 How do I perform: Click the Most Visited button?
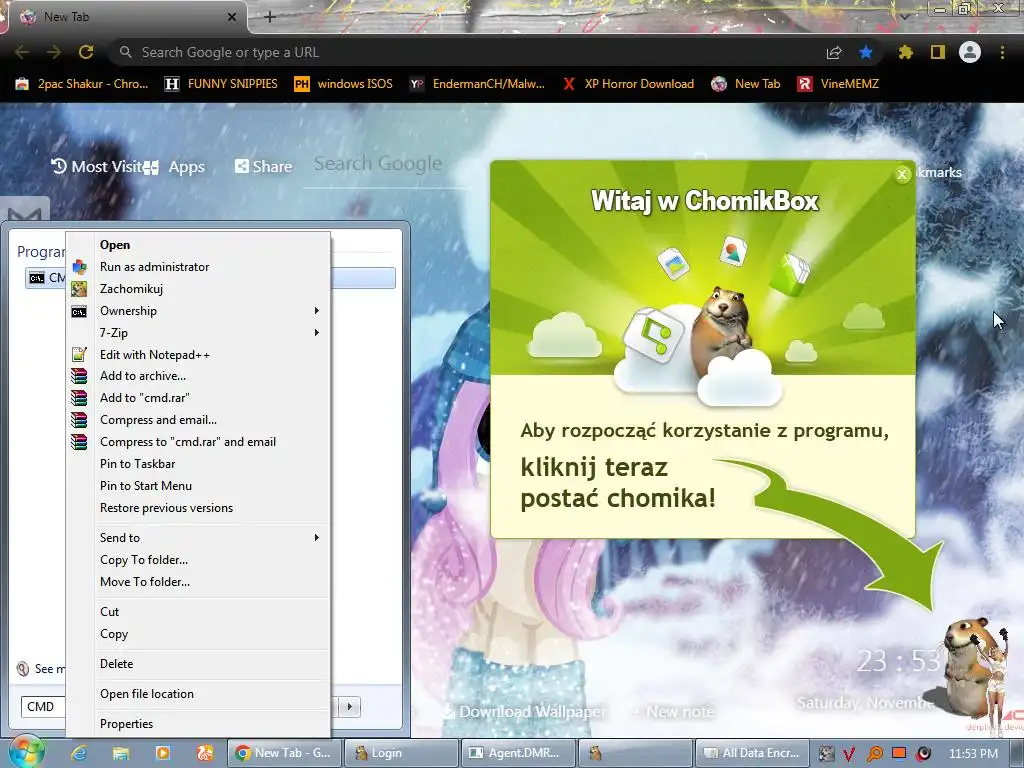tap(97, 167)
